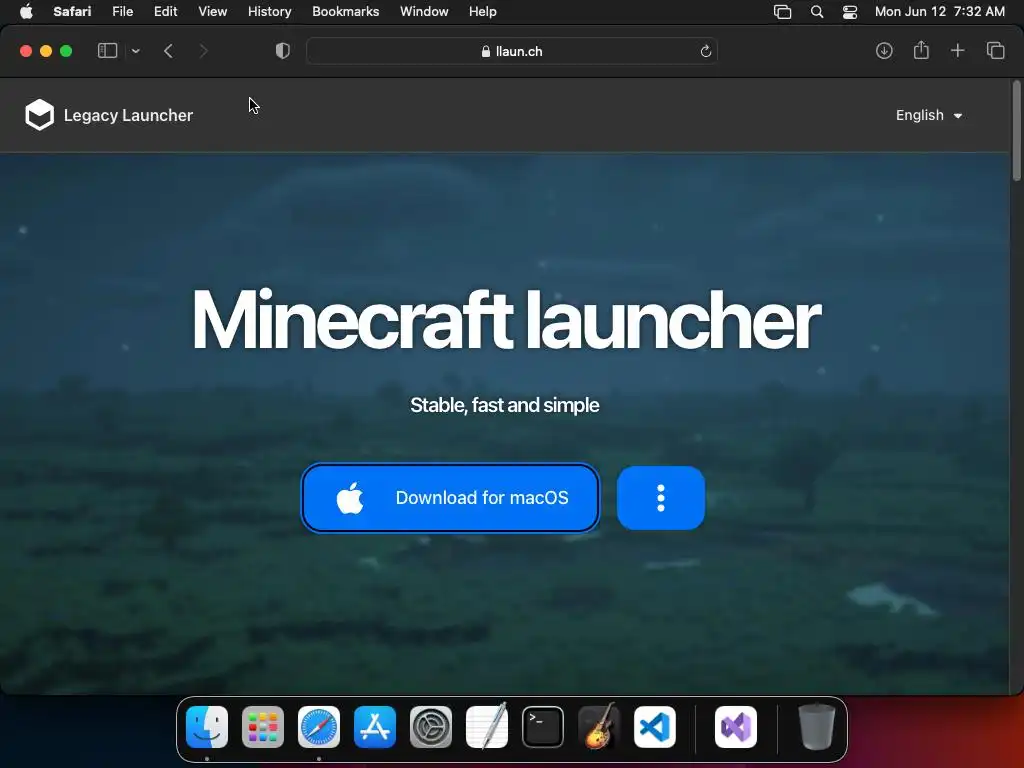
Task: Open the Legacy Launcher home link text
Action: coord(128,115)
